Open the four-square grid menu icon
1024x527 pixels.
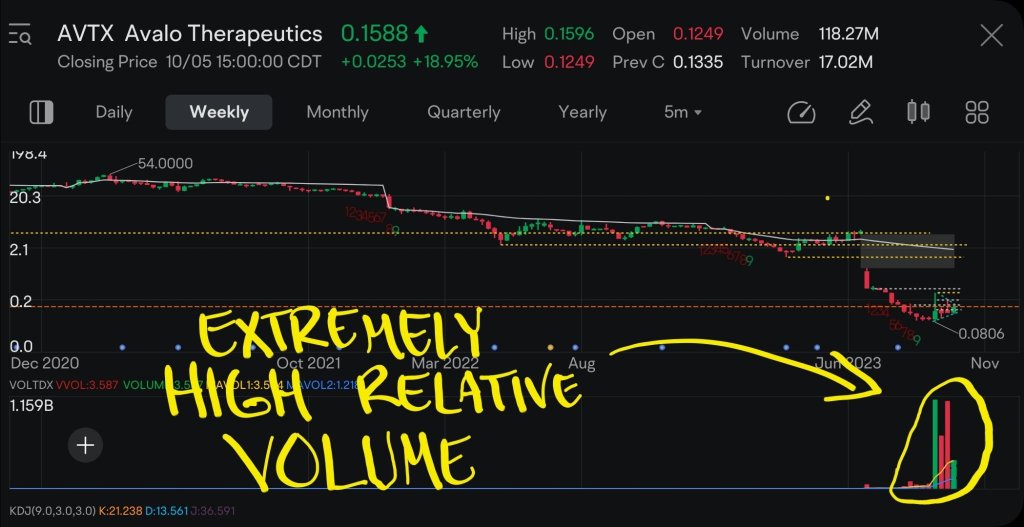pyautogui.click(x=976, y=112)
